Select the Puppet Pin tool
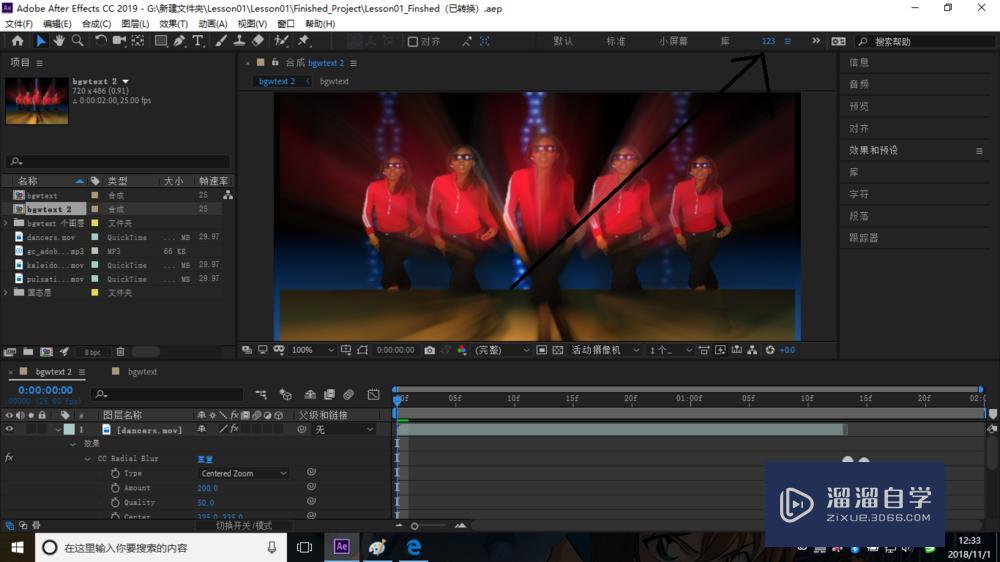 pos(304,41)
